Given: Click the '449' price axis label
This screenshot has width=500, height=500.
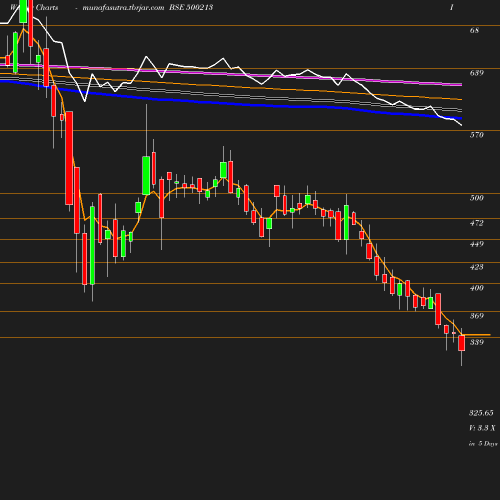Looking at the screenshot, I should [477, 244].
